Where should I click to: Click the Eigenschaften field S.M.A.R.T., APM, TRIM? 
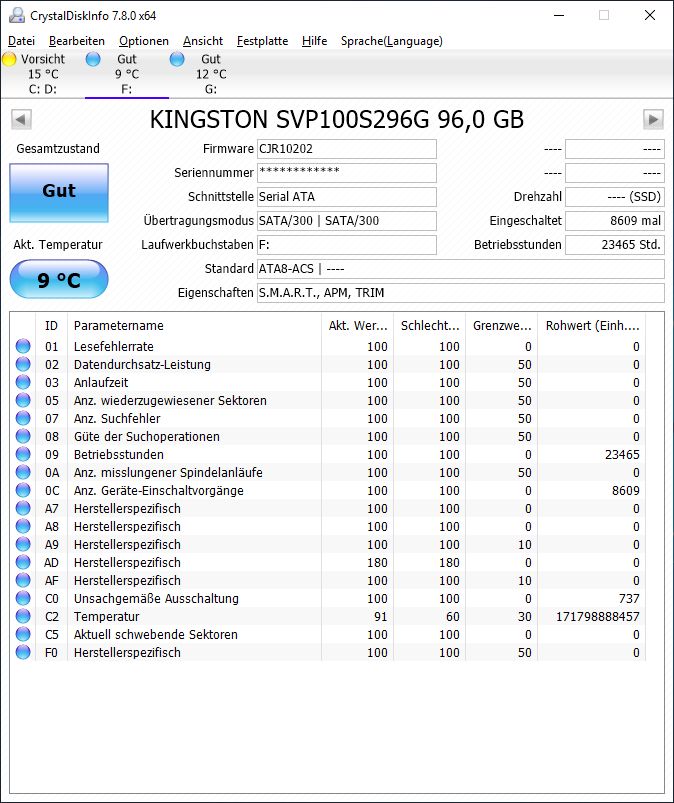[461, 293]
